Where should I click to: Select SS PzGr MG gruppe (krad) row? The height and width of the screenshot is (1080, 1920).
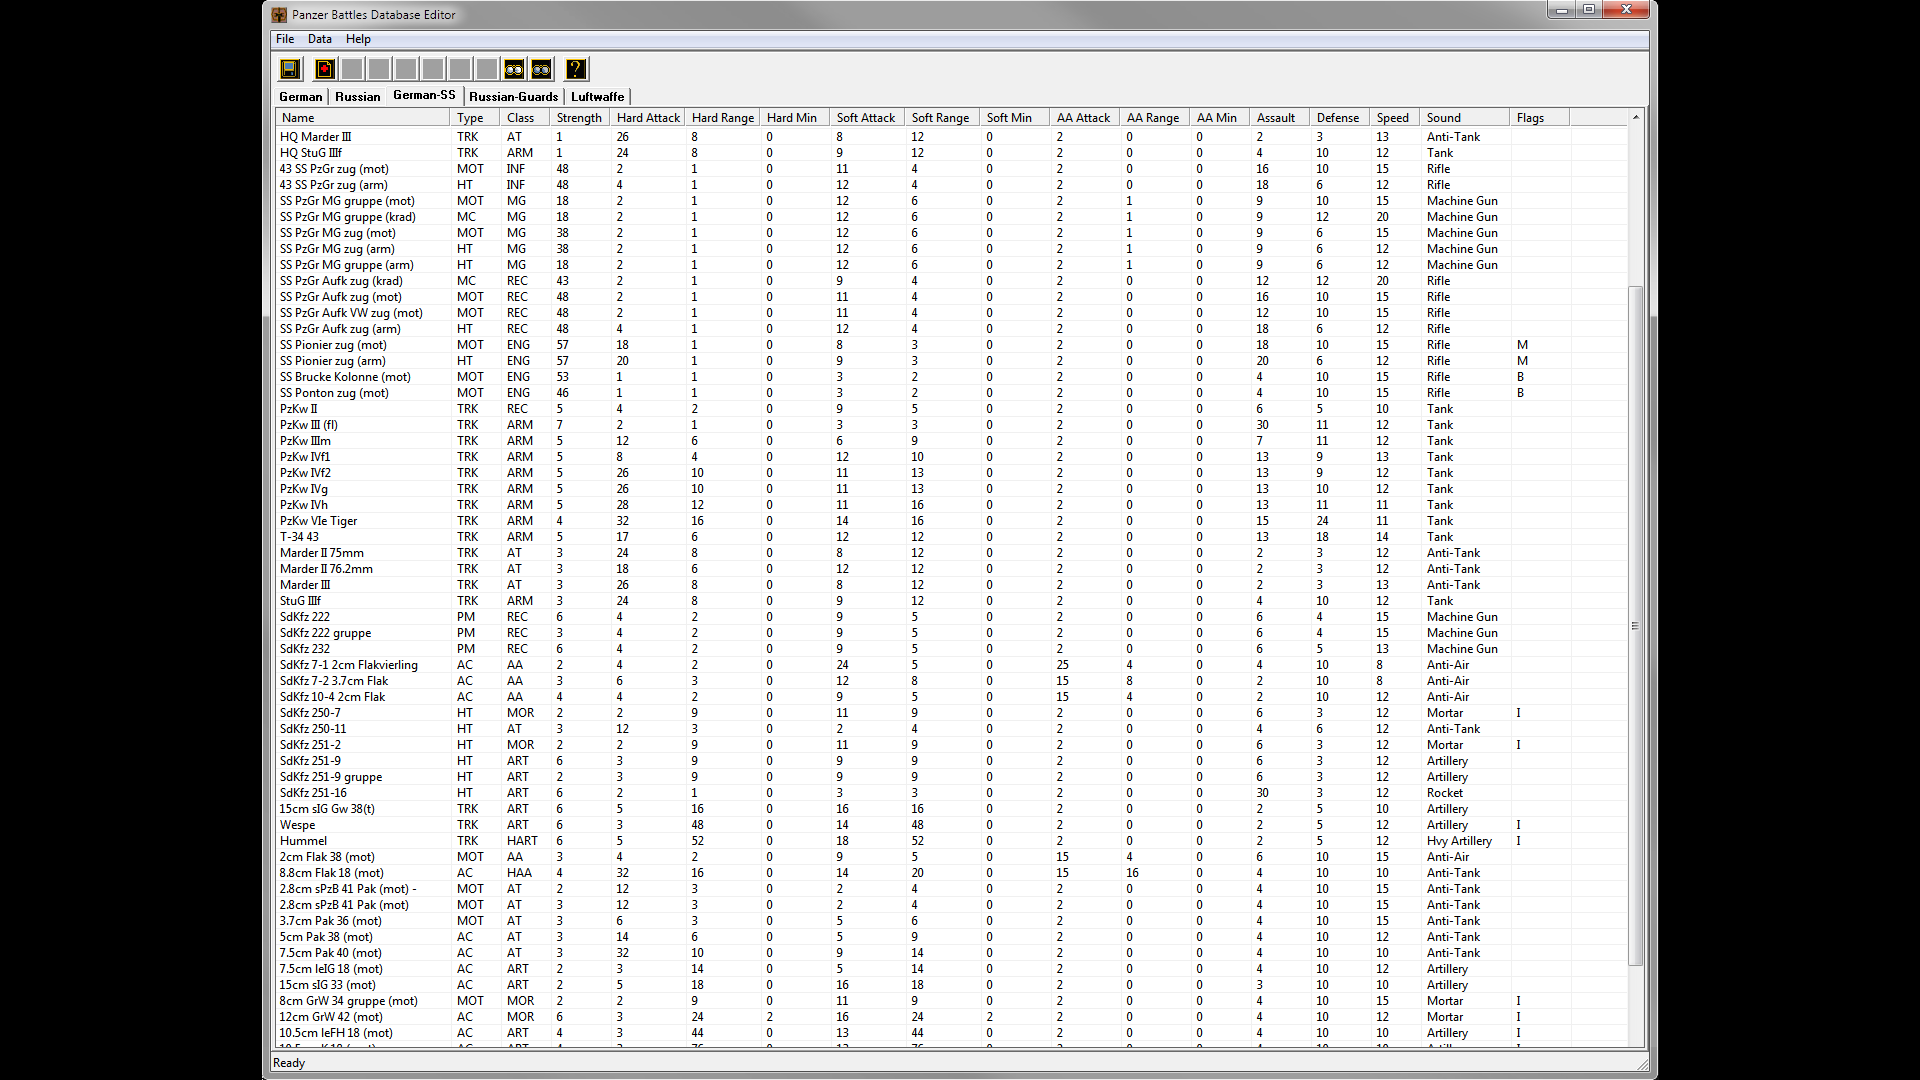[x=952, y=217]
